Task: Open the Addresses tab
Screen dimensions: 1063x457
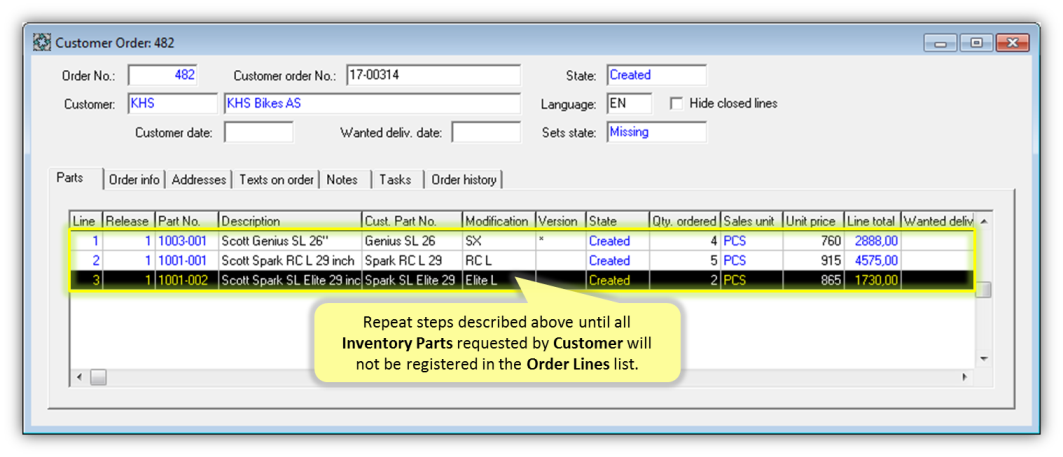Action: pyautogui.click(x=198, y=180)
